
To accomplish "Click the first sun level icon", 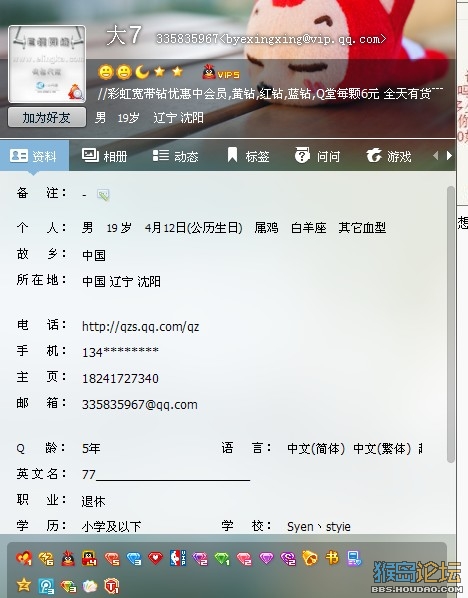I will coord(106,72).
